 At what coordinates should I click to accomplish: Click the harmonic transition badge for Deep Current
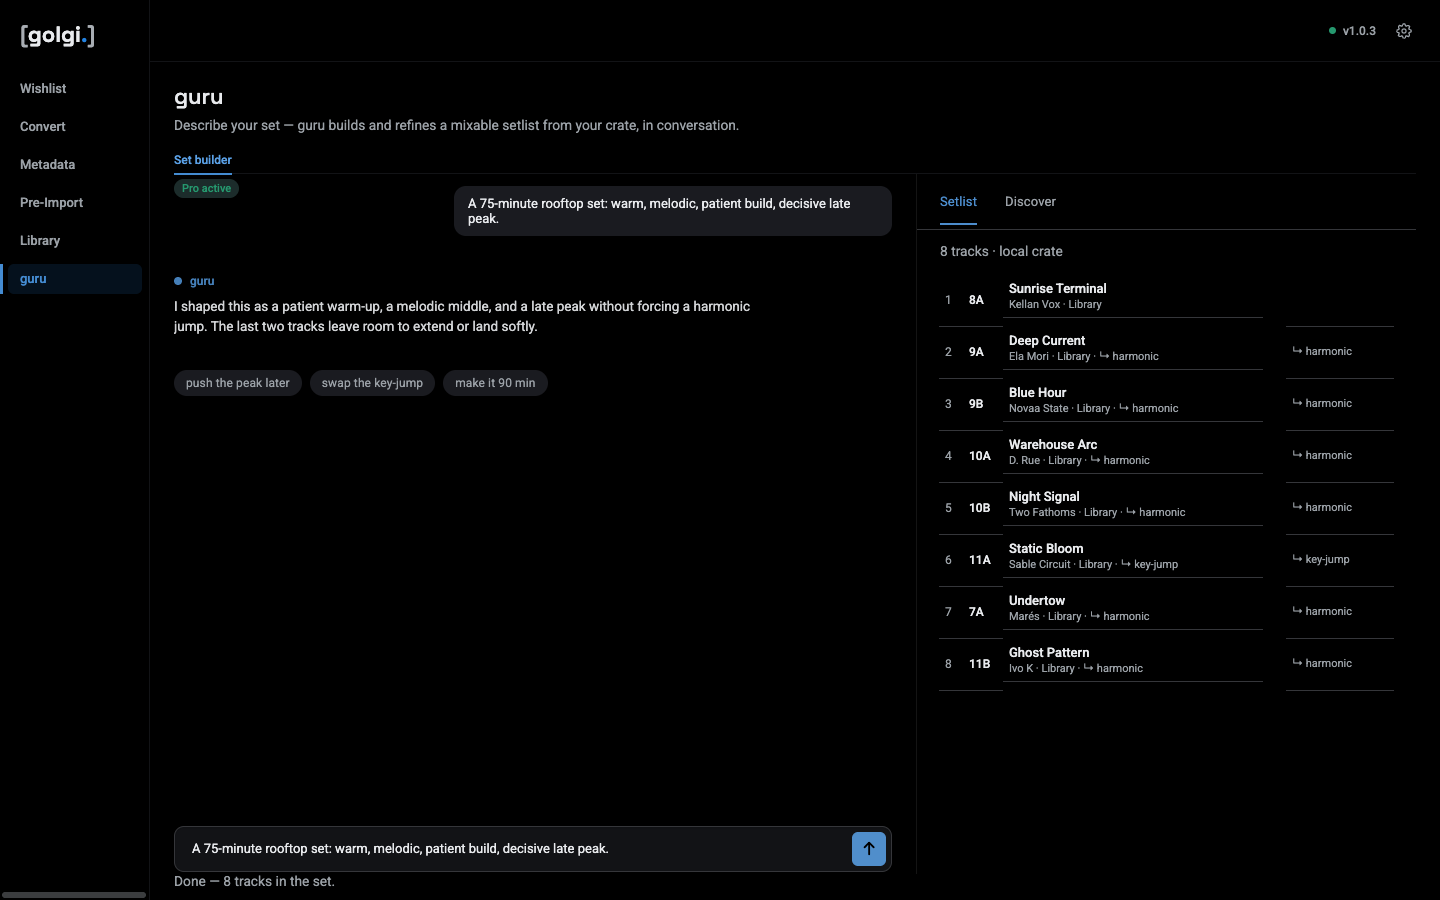(x=1322, y=351)
